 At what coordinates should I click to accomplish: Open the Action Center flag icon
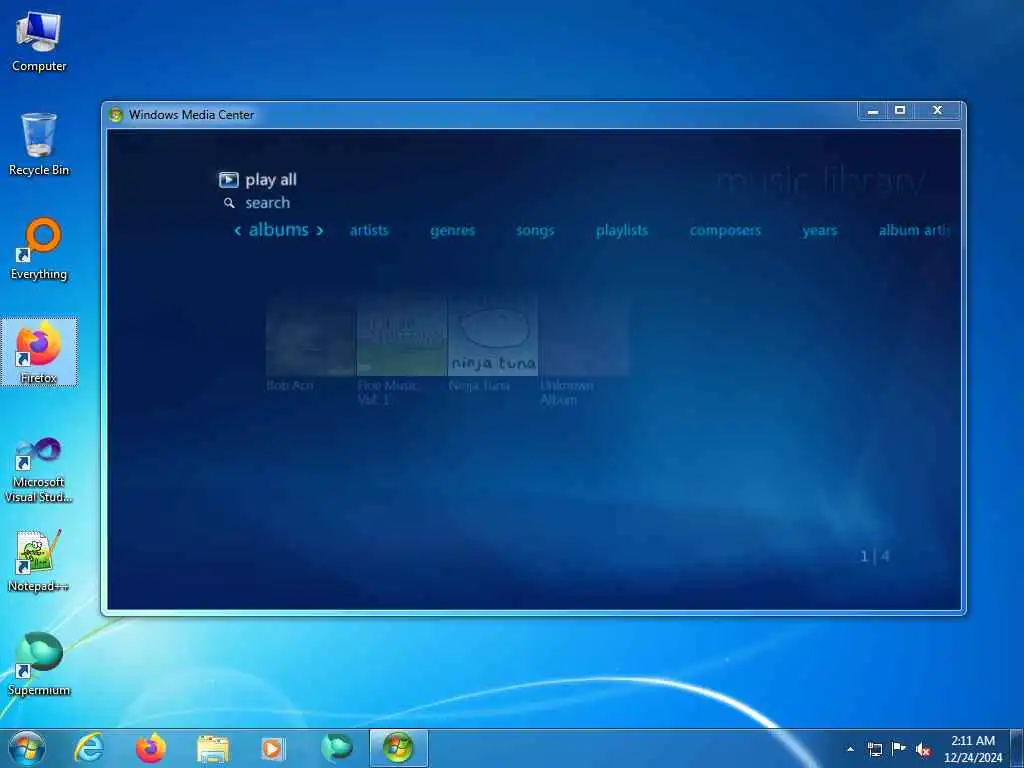click(x=899, y=749)
